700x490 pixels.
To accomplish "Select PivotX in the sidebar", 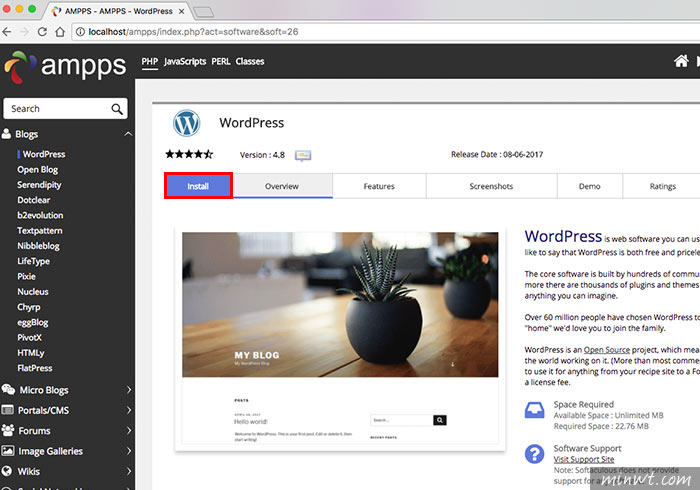I will point(29,337).
